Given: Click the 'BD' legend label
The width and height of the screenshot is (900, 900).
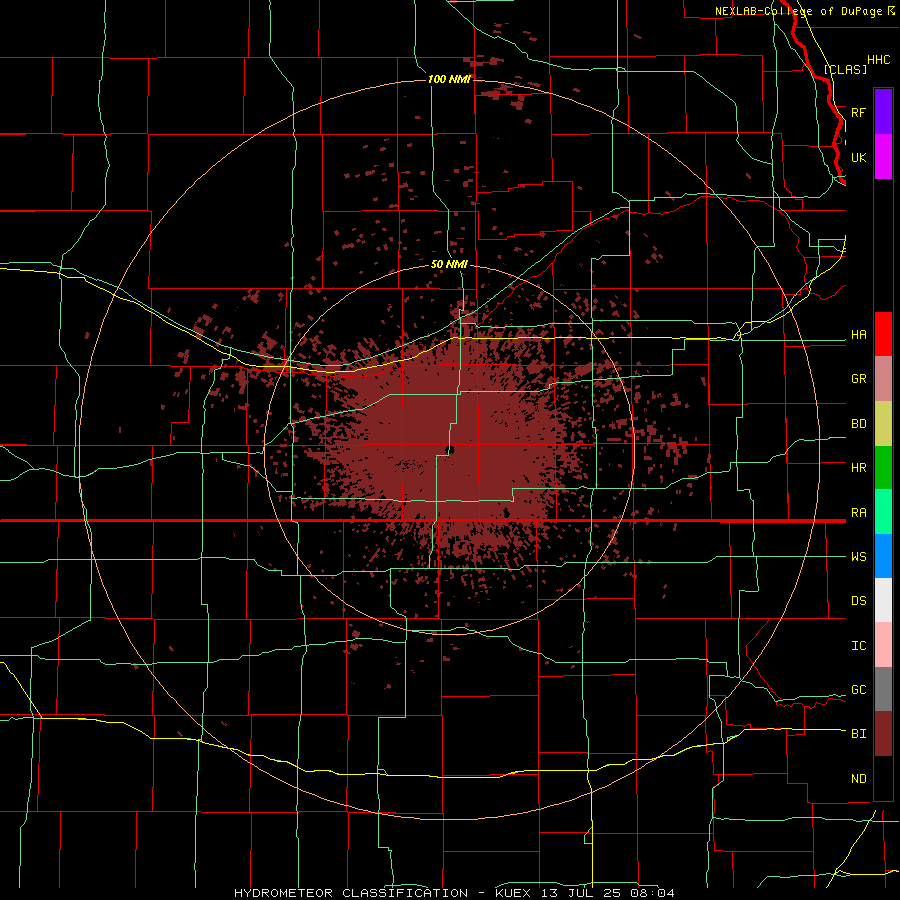Looking at the screenshot, I should pyautogui.click(x=858, y=424).
